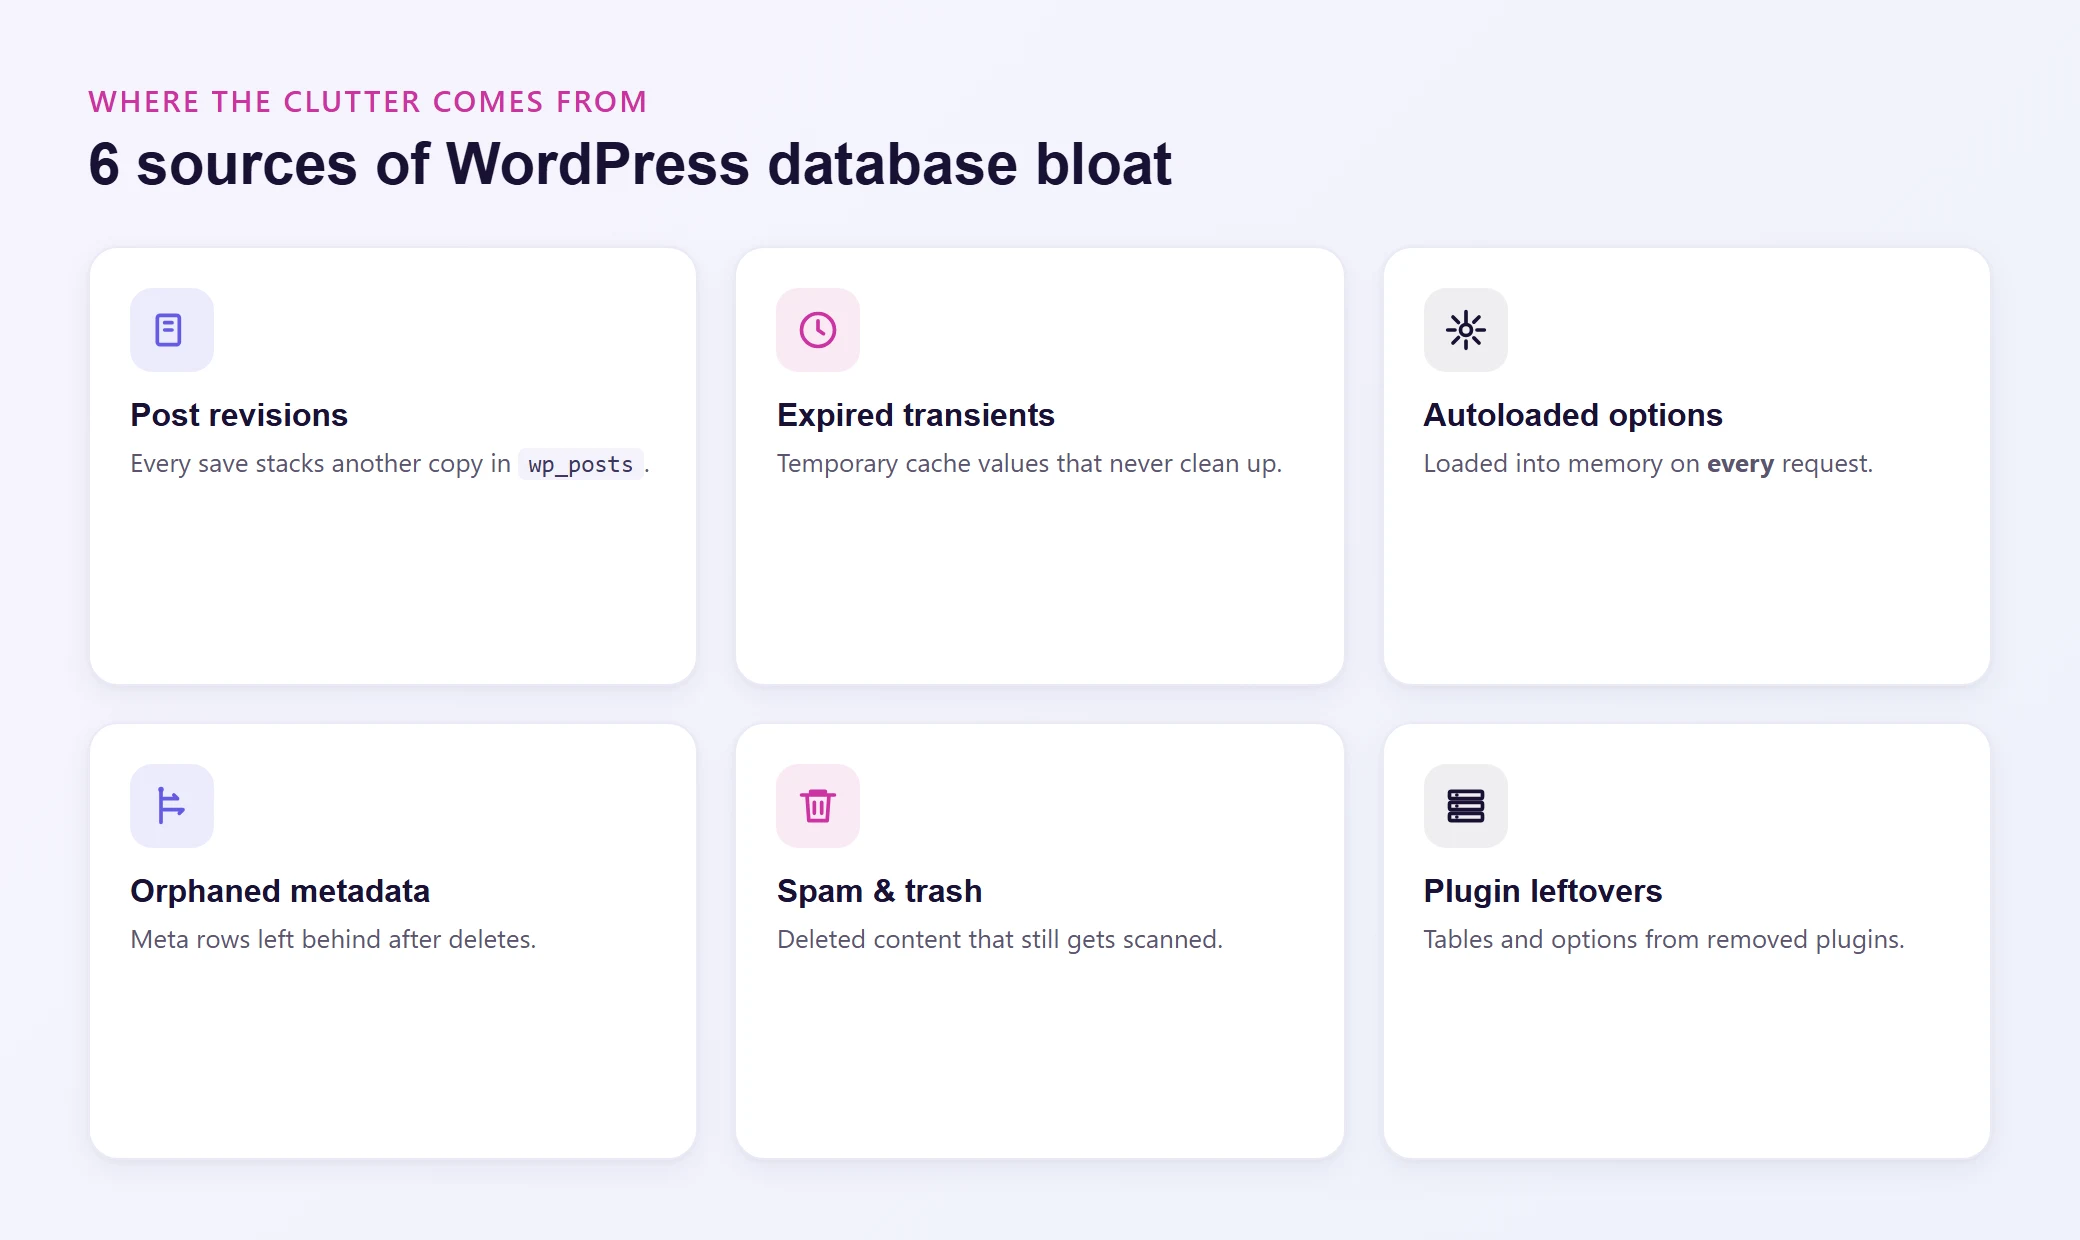
Task: Select the 'Plugin leftovers' card title
Action: click(x=1543, y=891)
